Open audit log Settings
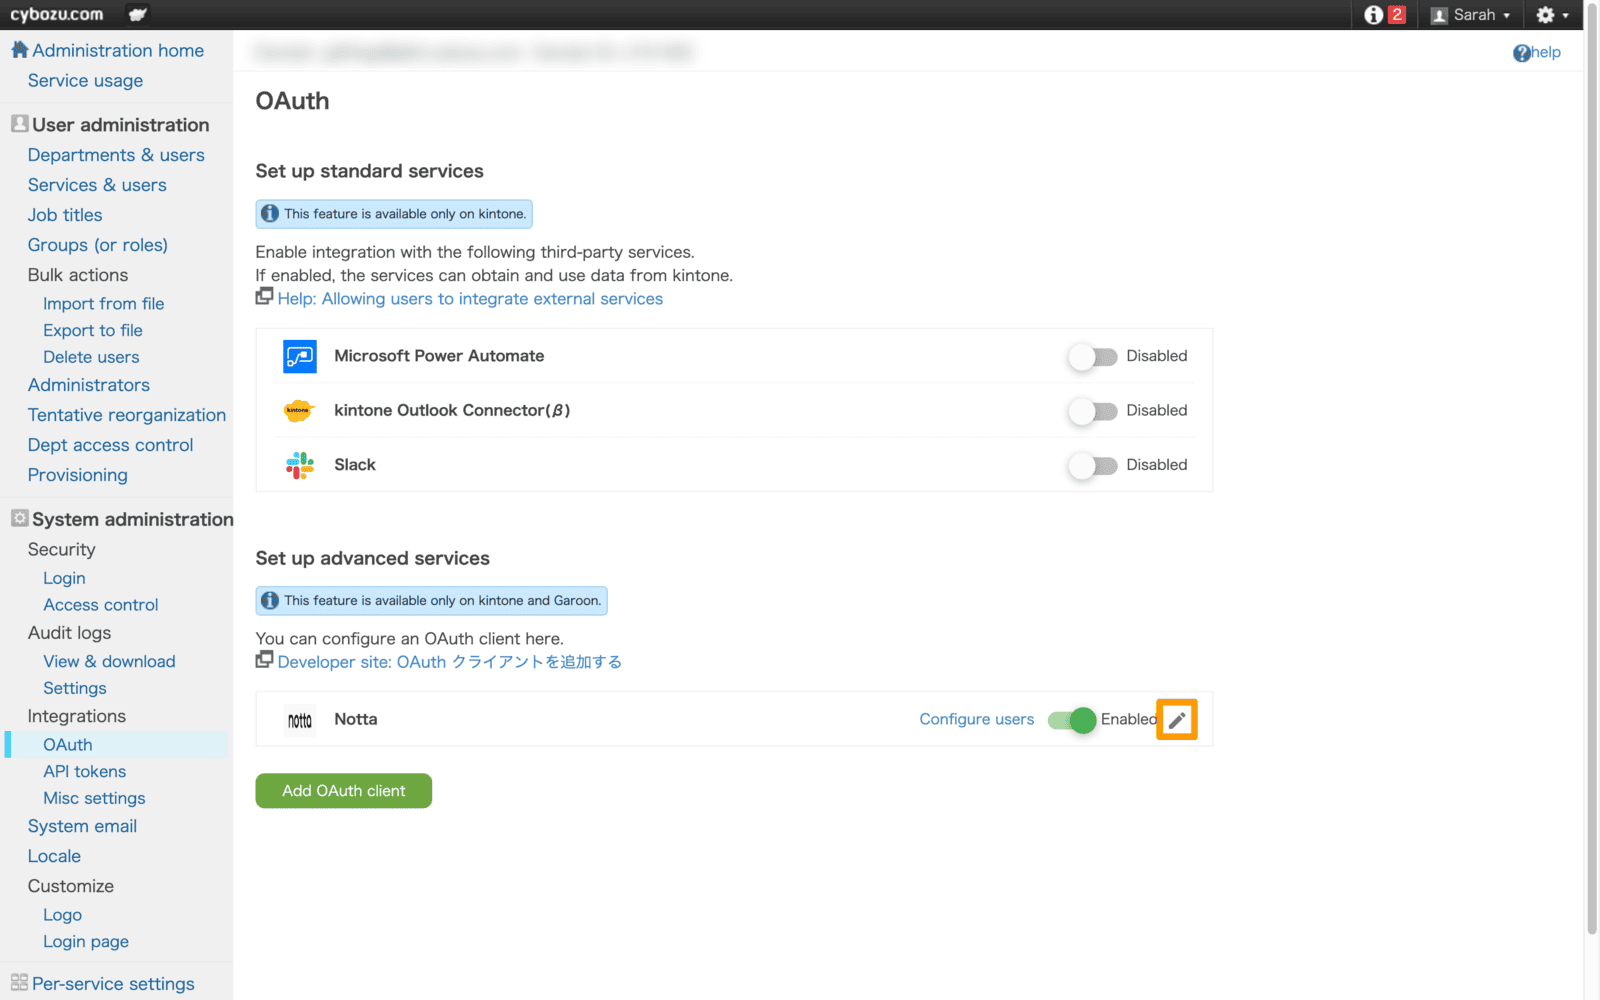This screenshot has width=1600, height=1000. [x=75, y=689]
